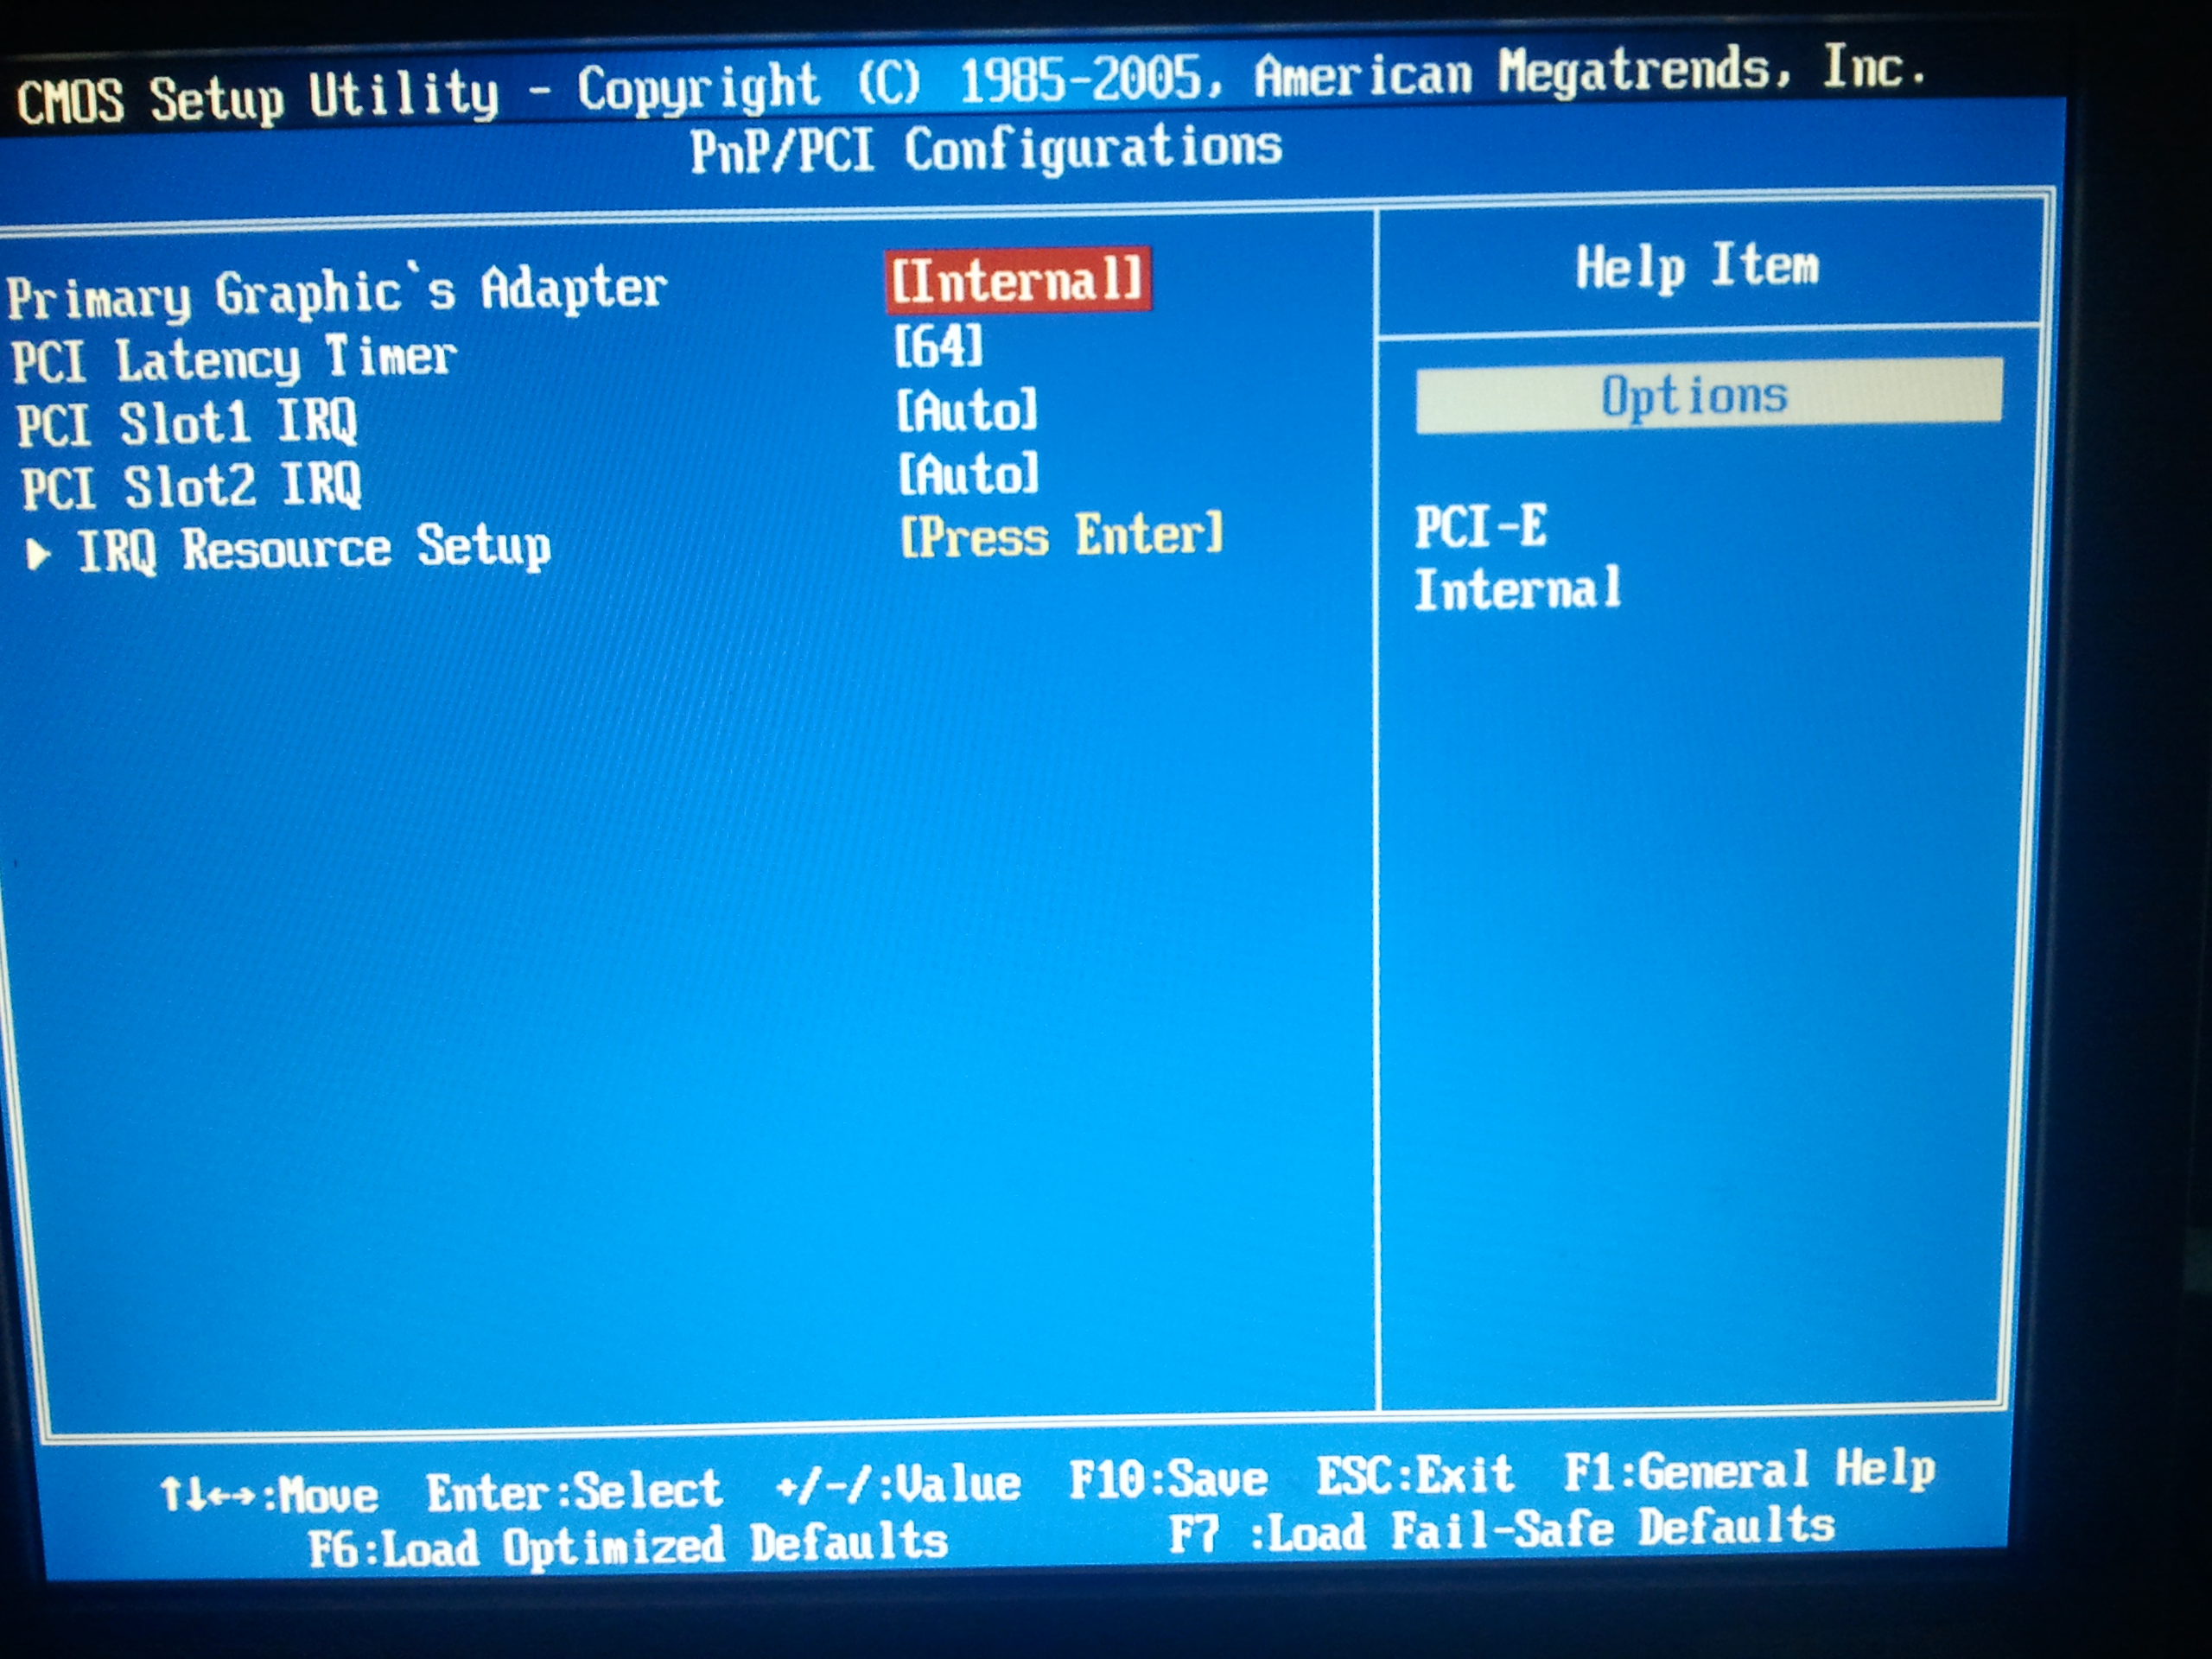Select the PCI Slot2 IRQ entry
2212x1659 pixels.
pyautogui.click(x=191, y=487)
